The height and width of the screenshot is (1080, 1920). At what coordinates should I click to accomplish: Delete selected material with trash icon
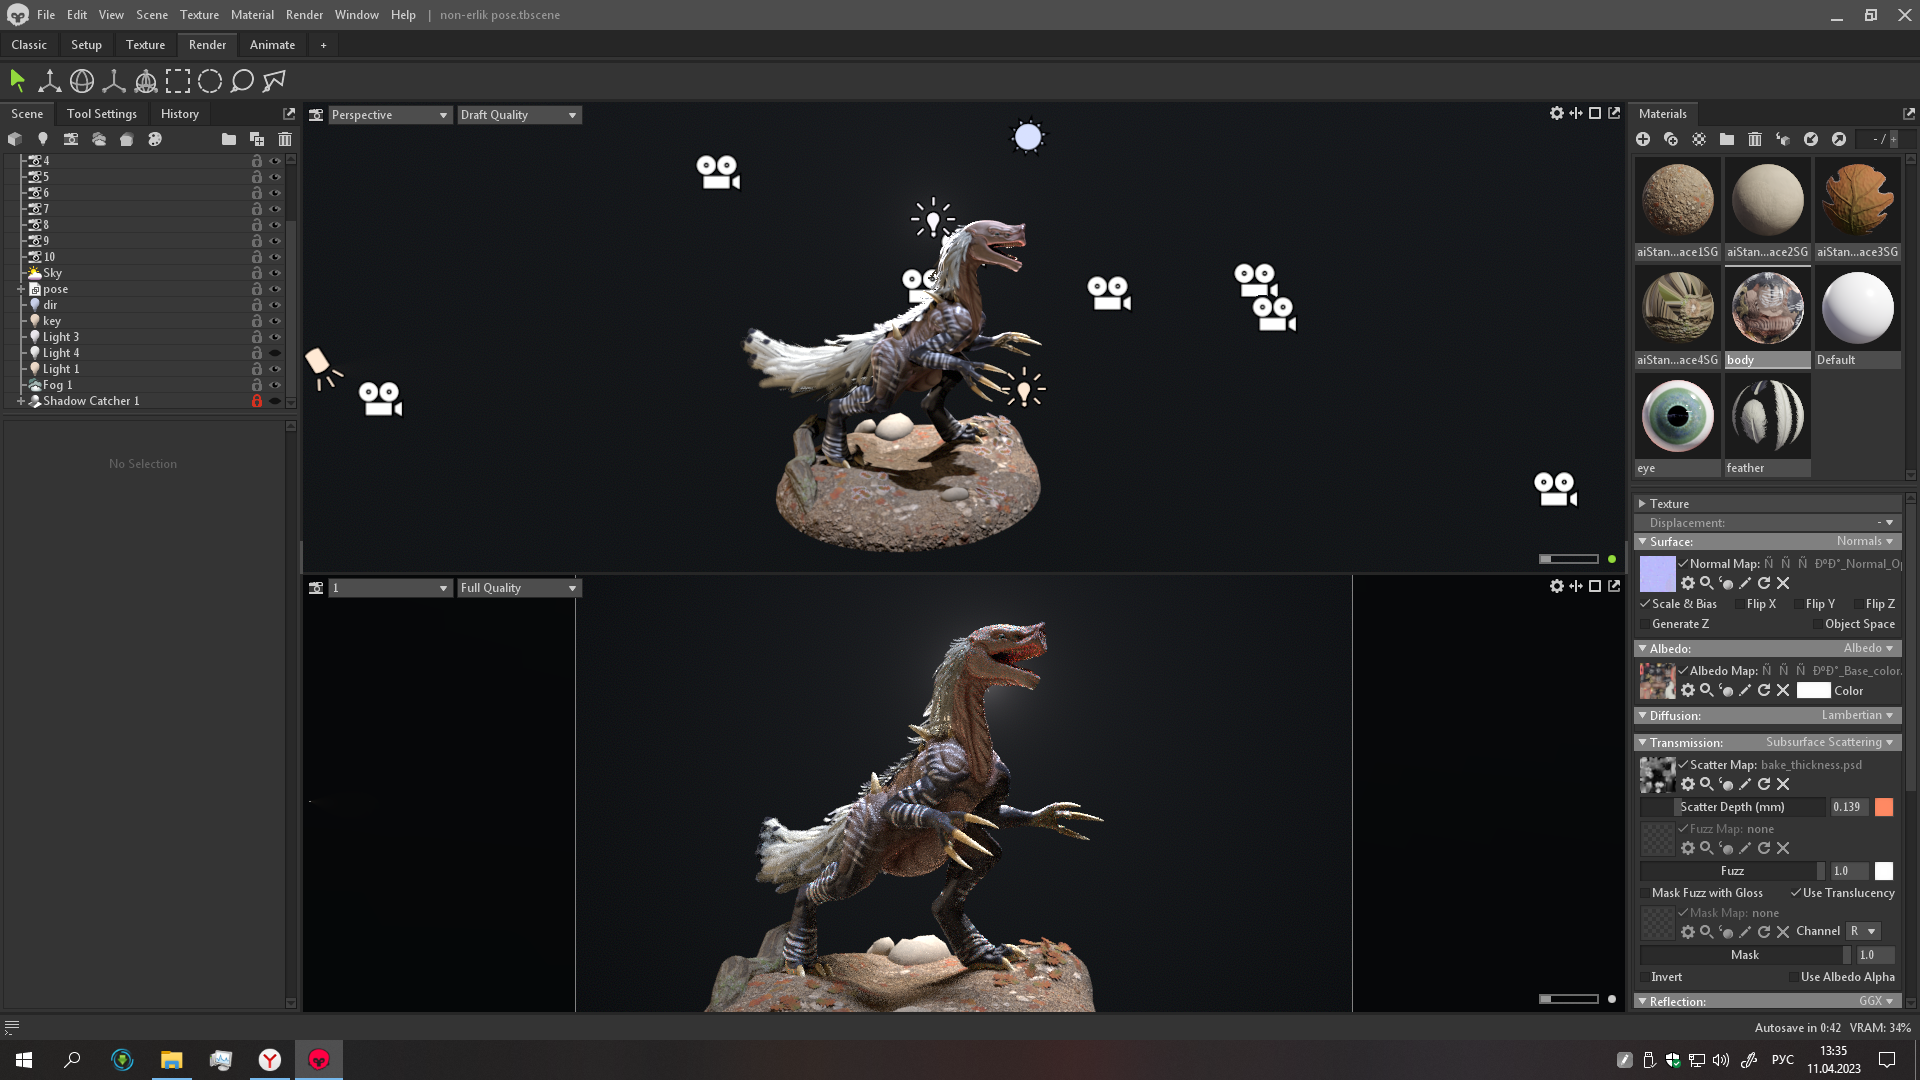point(1755,139)
